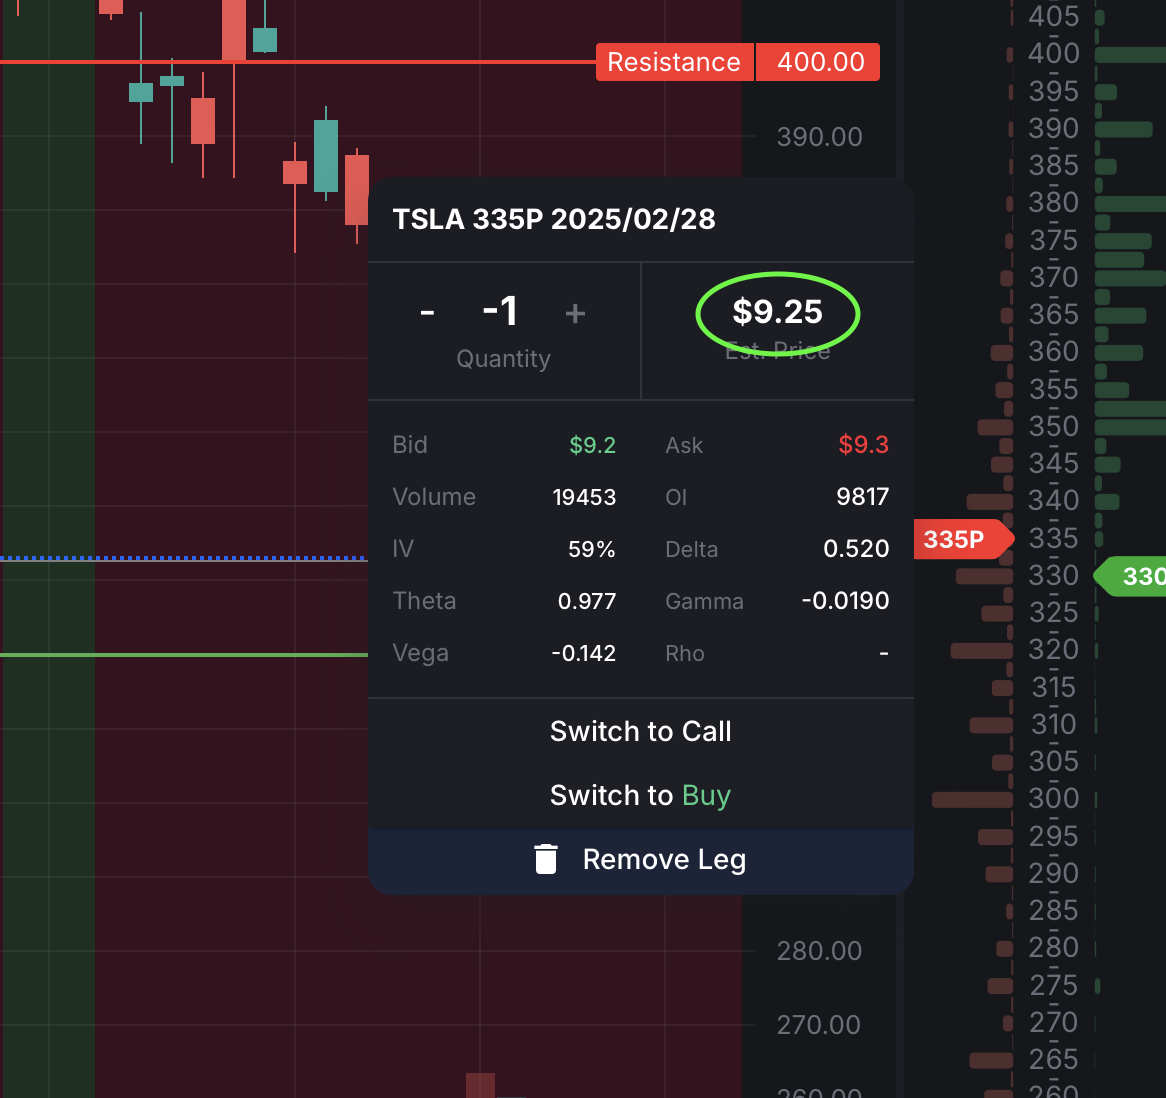Select strike 360 in the strike ladder

click(1053, 351)
